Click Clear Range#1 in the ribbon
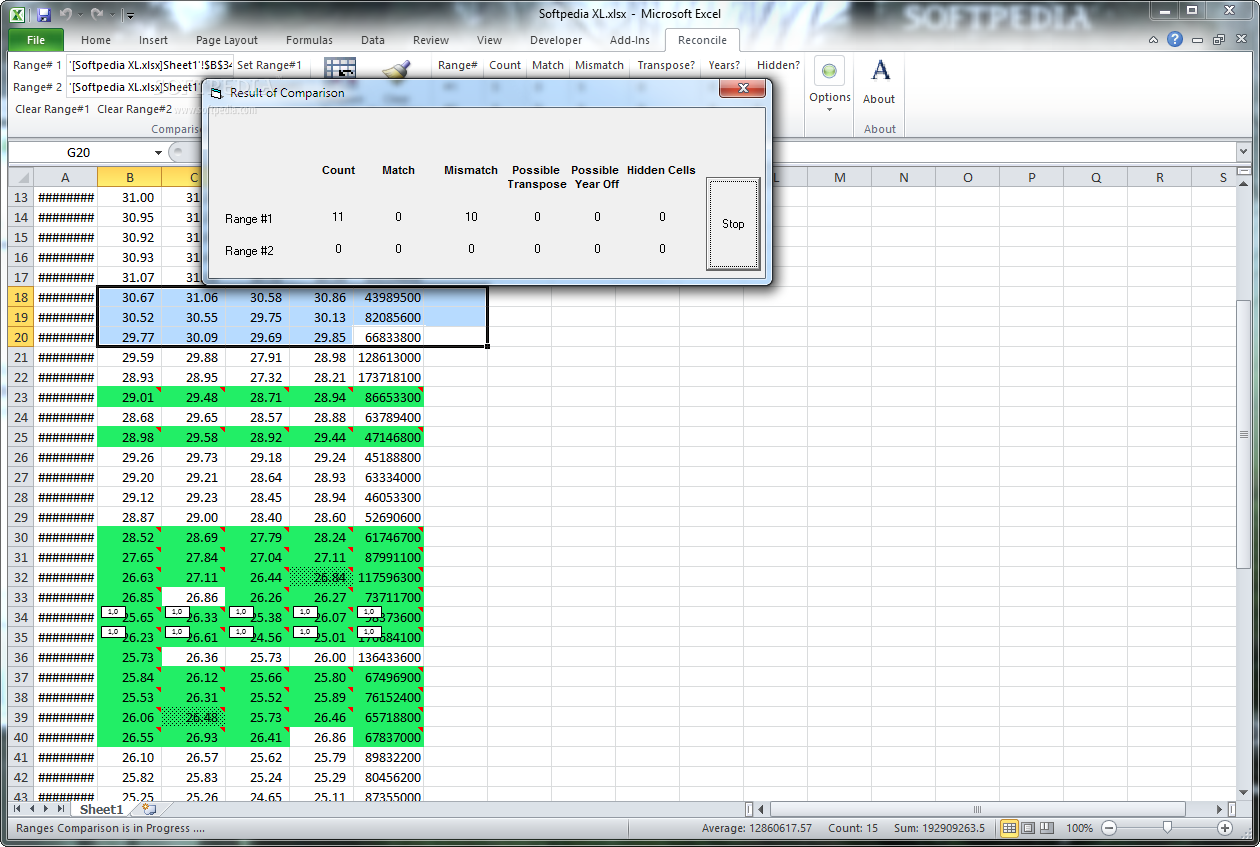The image size is (1260, 847). click(x=52, y=109)
